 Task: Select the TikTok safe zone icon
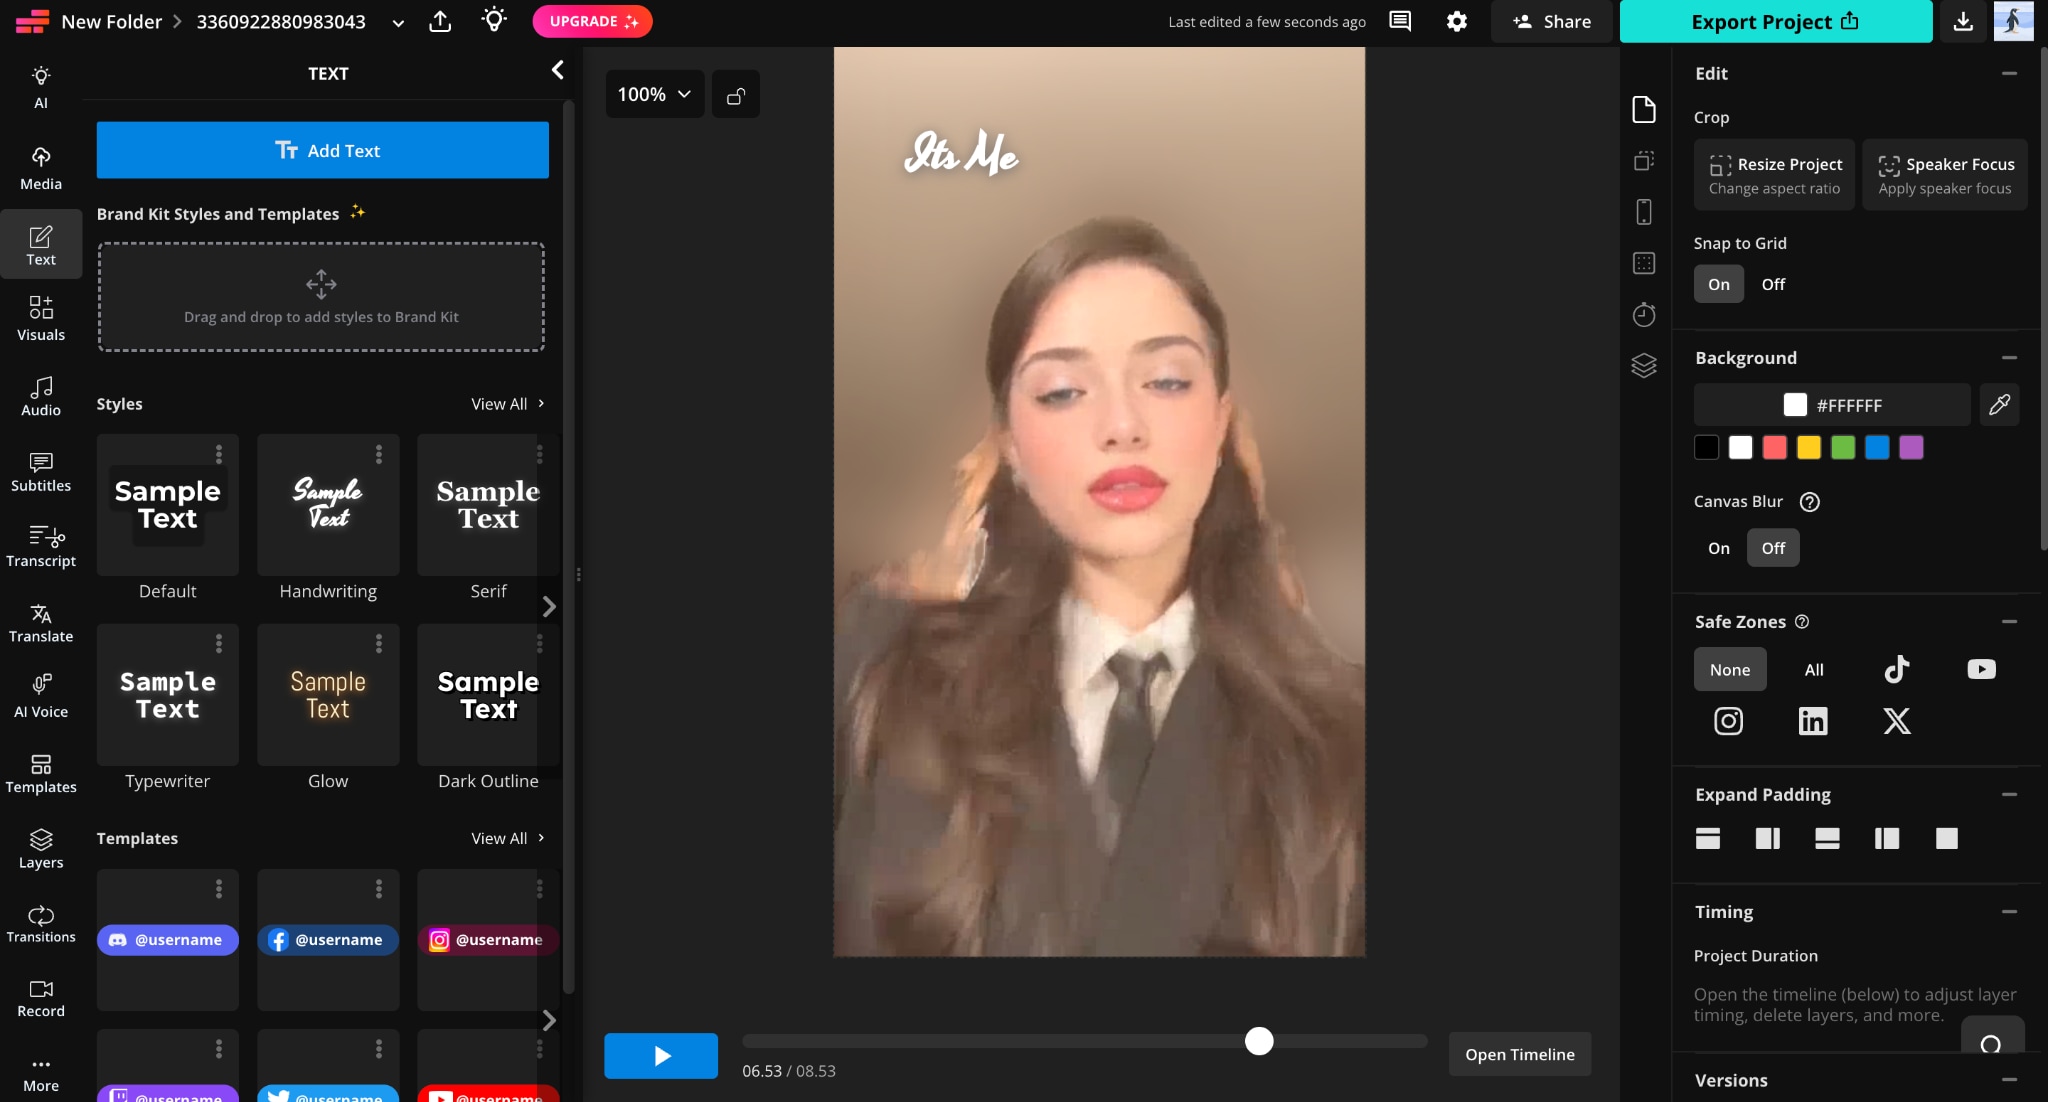coord(1896,669)
